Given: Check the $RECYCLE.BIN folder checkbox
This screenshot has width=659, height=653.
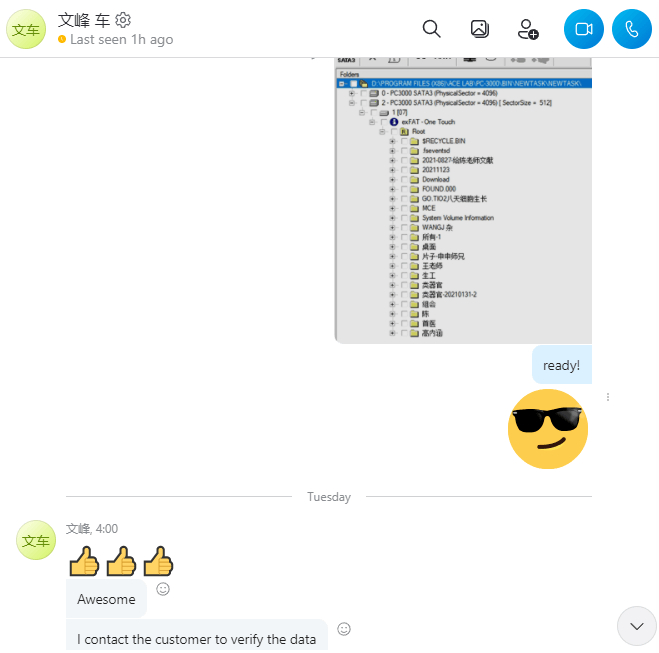Looking at the screenshot, I should click(x=404, y=141).
